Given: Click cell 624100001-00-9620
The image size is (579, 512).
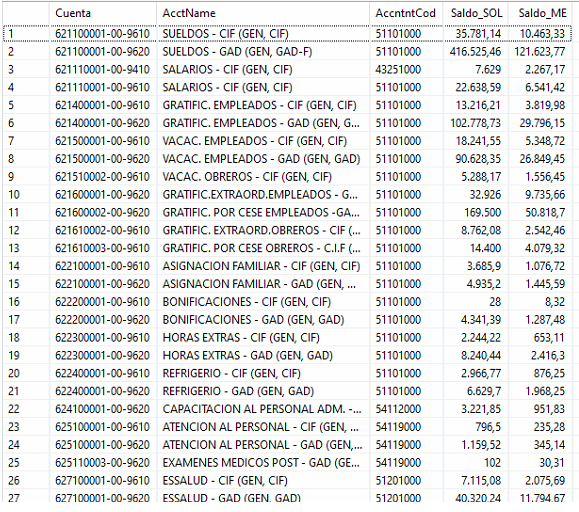Looking at the screenshot, I should pos(103,409).
